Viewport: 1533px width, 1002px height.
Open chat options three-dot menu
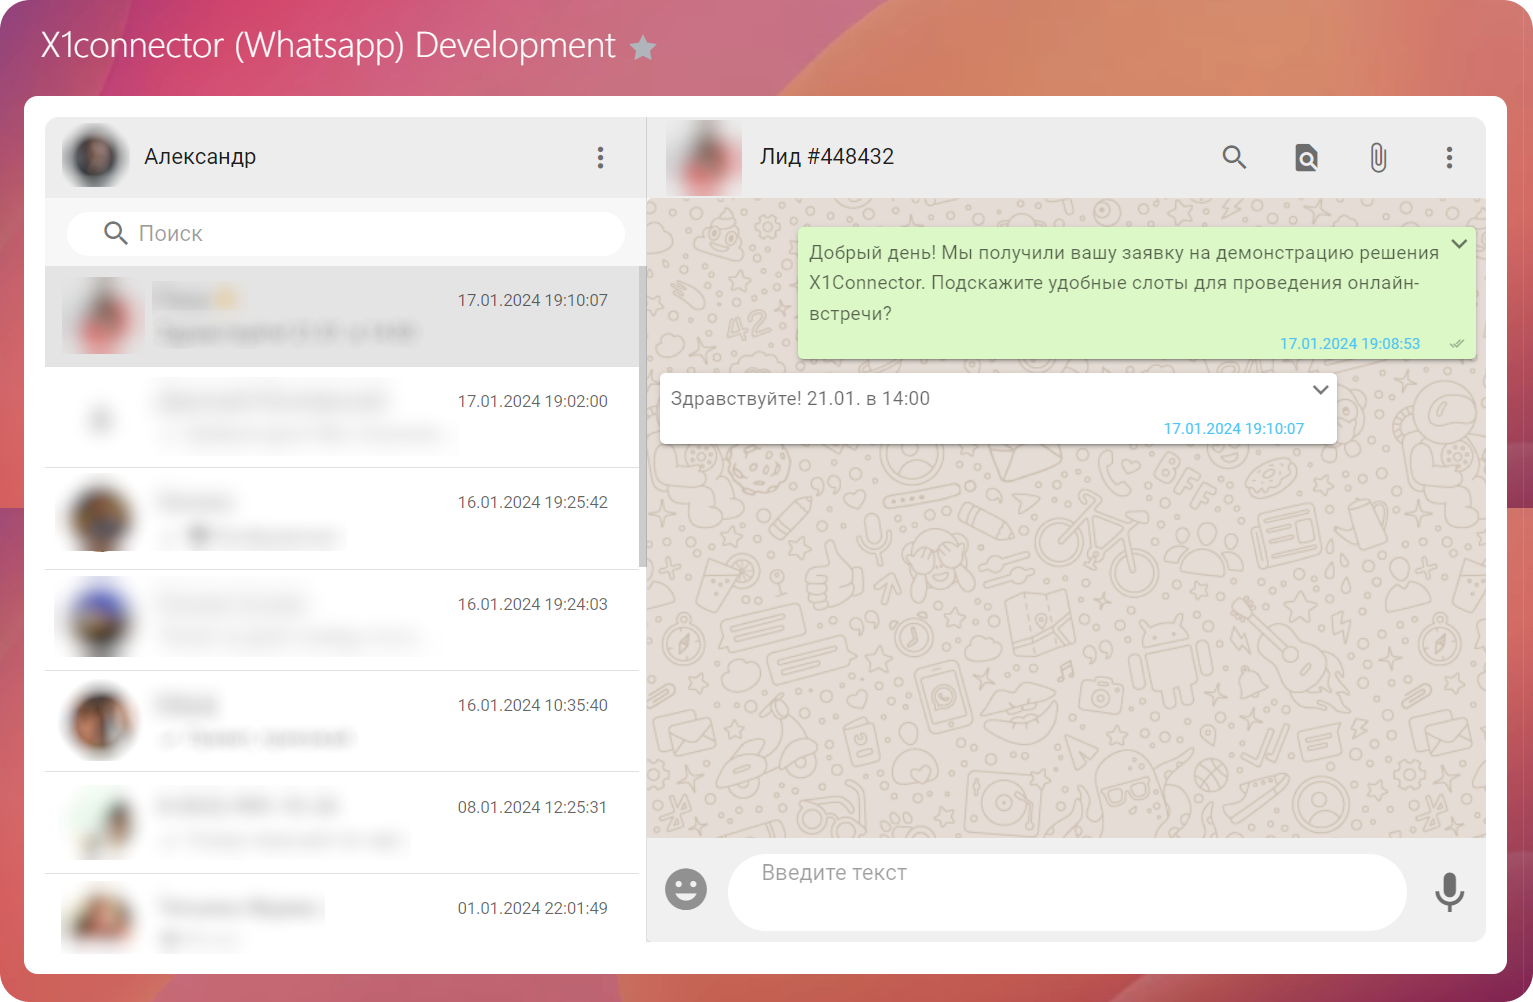[x=1449, y=157]
